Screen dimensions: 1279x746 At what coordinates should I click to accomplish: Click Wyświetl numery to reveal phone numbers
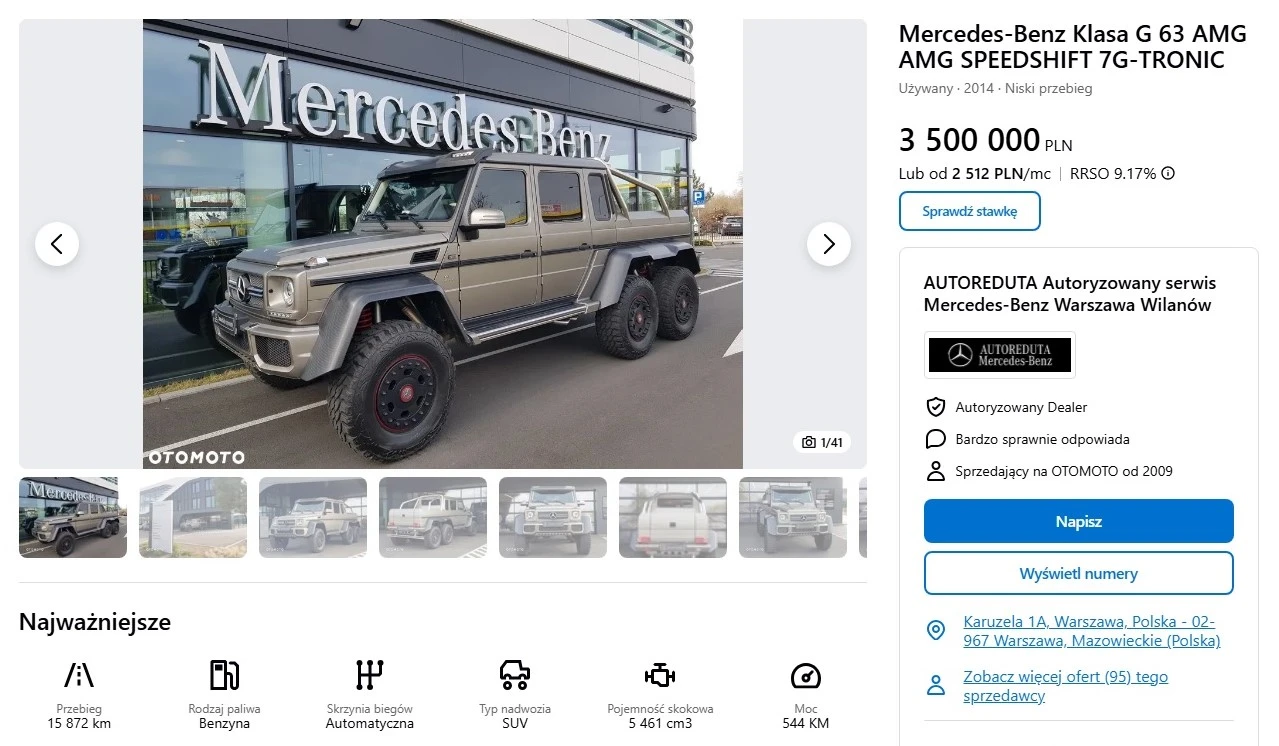point(1078,574)
